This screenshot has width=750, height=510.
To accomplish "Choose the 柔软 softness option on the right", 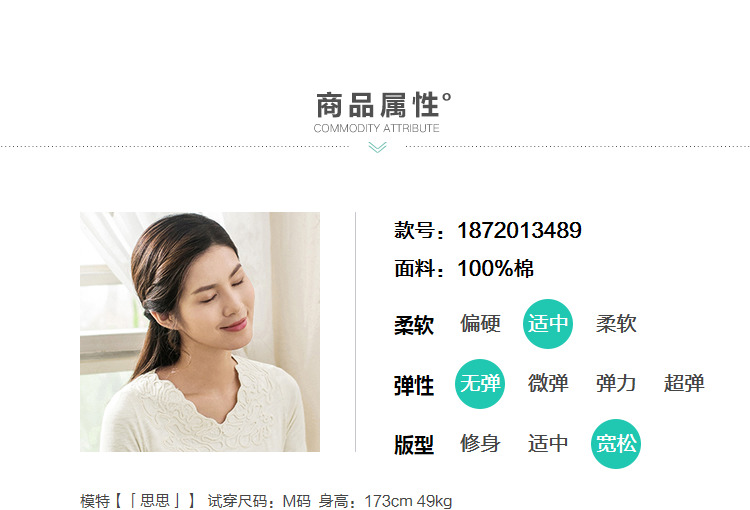I will click(x=616, y=324).
